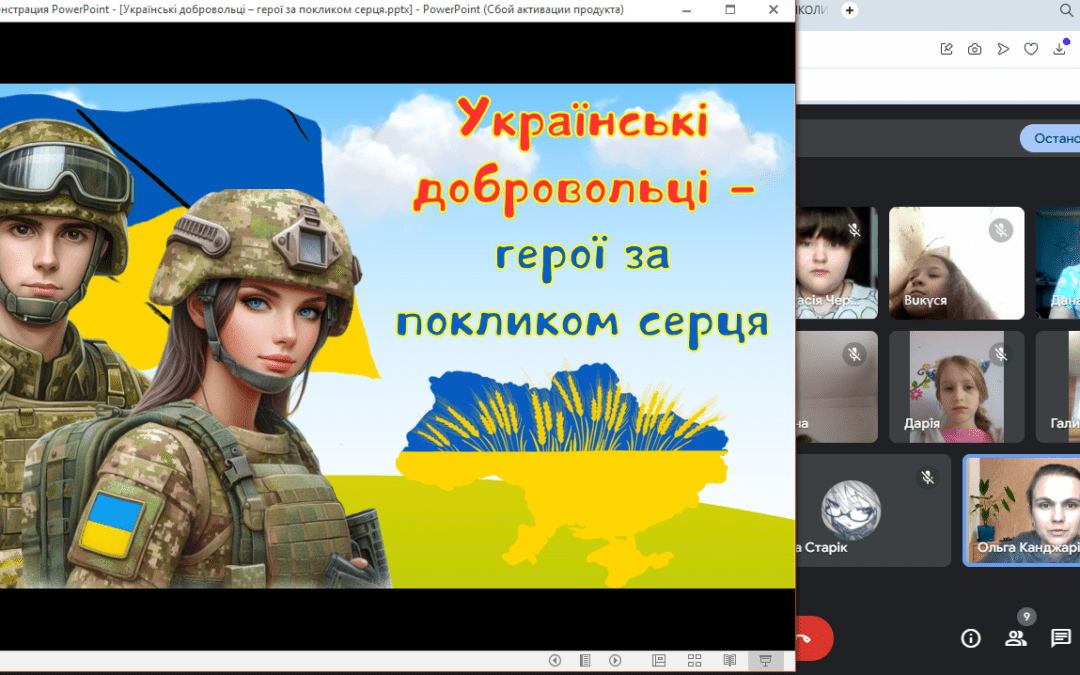Go to previous slide in PowerPoint status bar

click(554, 661)
